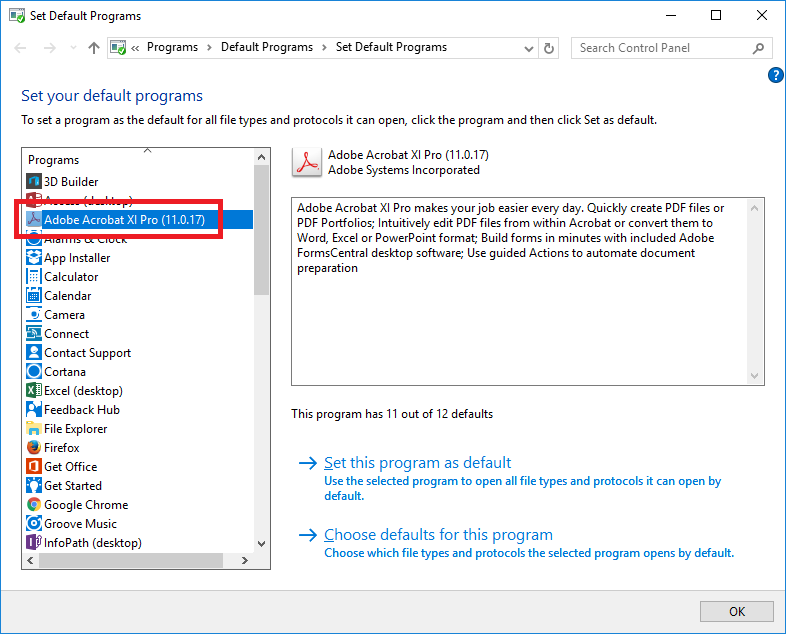Click the 3D Builder app icon
The width and height of the screenshot is (786, 634).
34,181
